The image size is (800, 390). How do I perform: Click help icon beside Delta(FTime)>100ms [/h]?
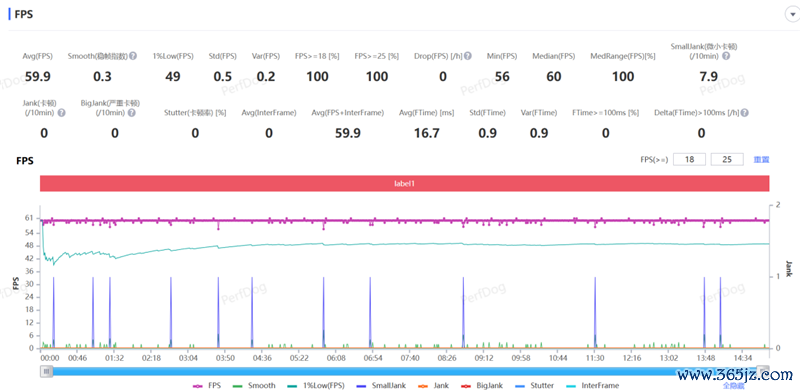(745, 113)
